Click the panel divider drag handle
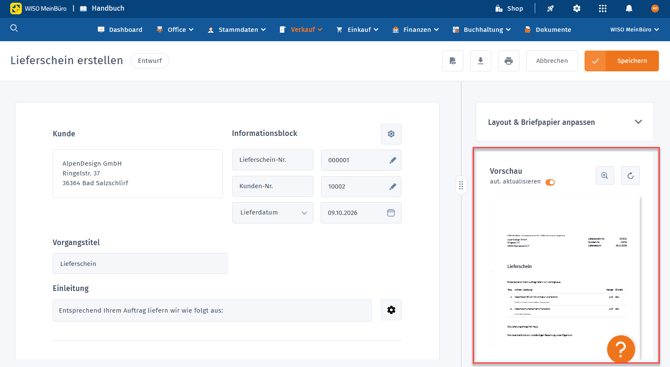This screenshot has width=670, height=367. (x=461, y=185)
